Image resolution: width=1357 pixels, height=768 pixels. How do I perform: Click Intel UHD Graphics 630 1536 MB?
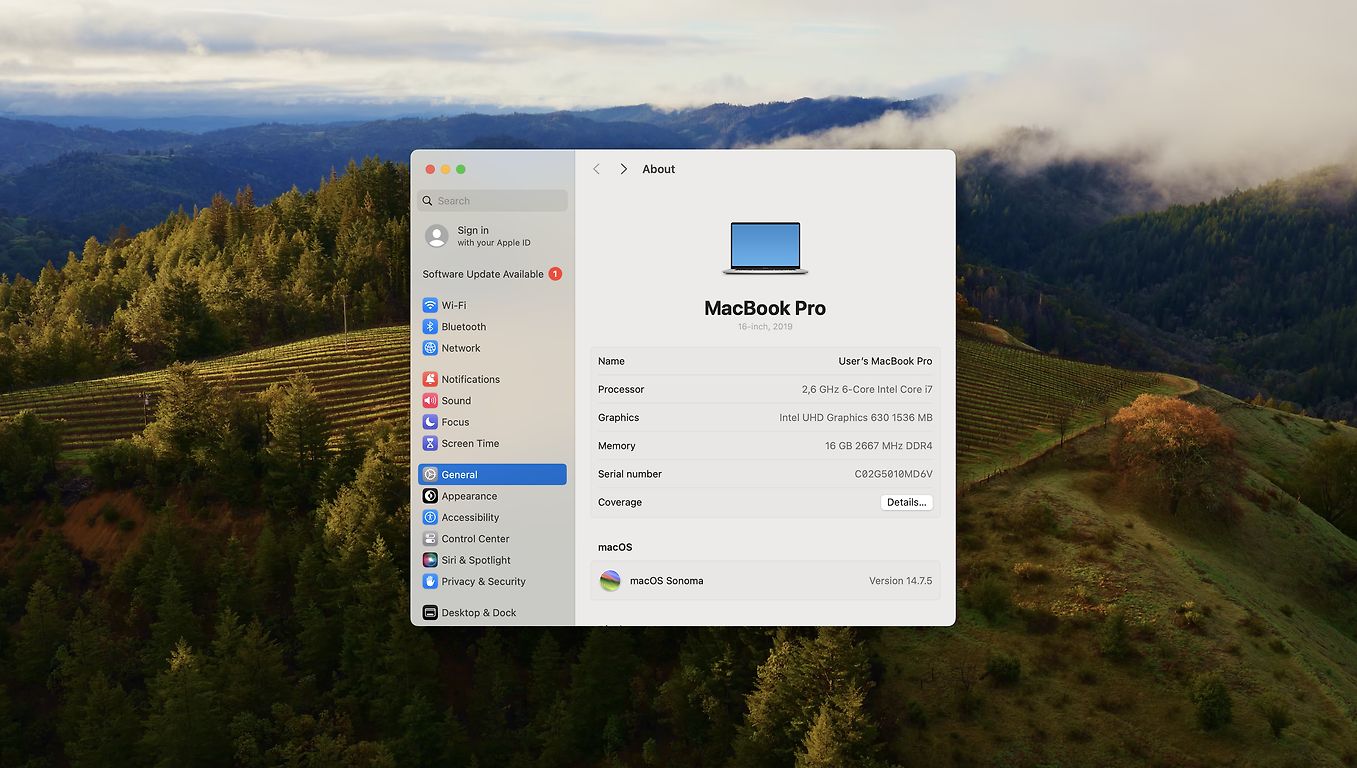856,417
